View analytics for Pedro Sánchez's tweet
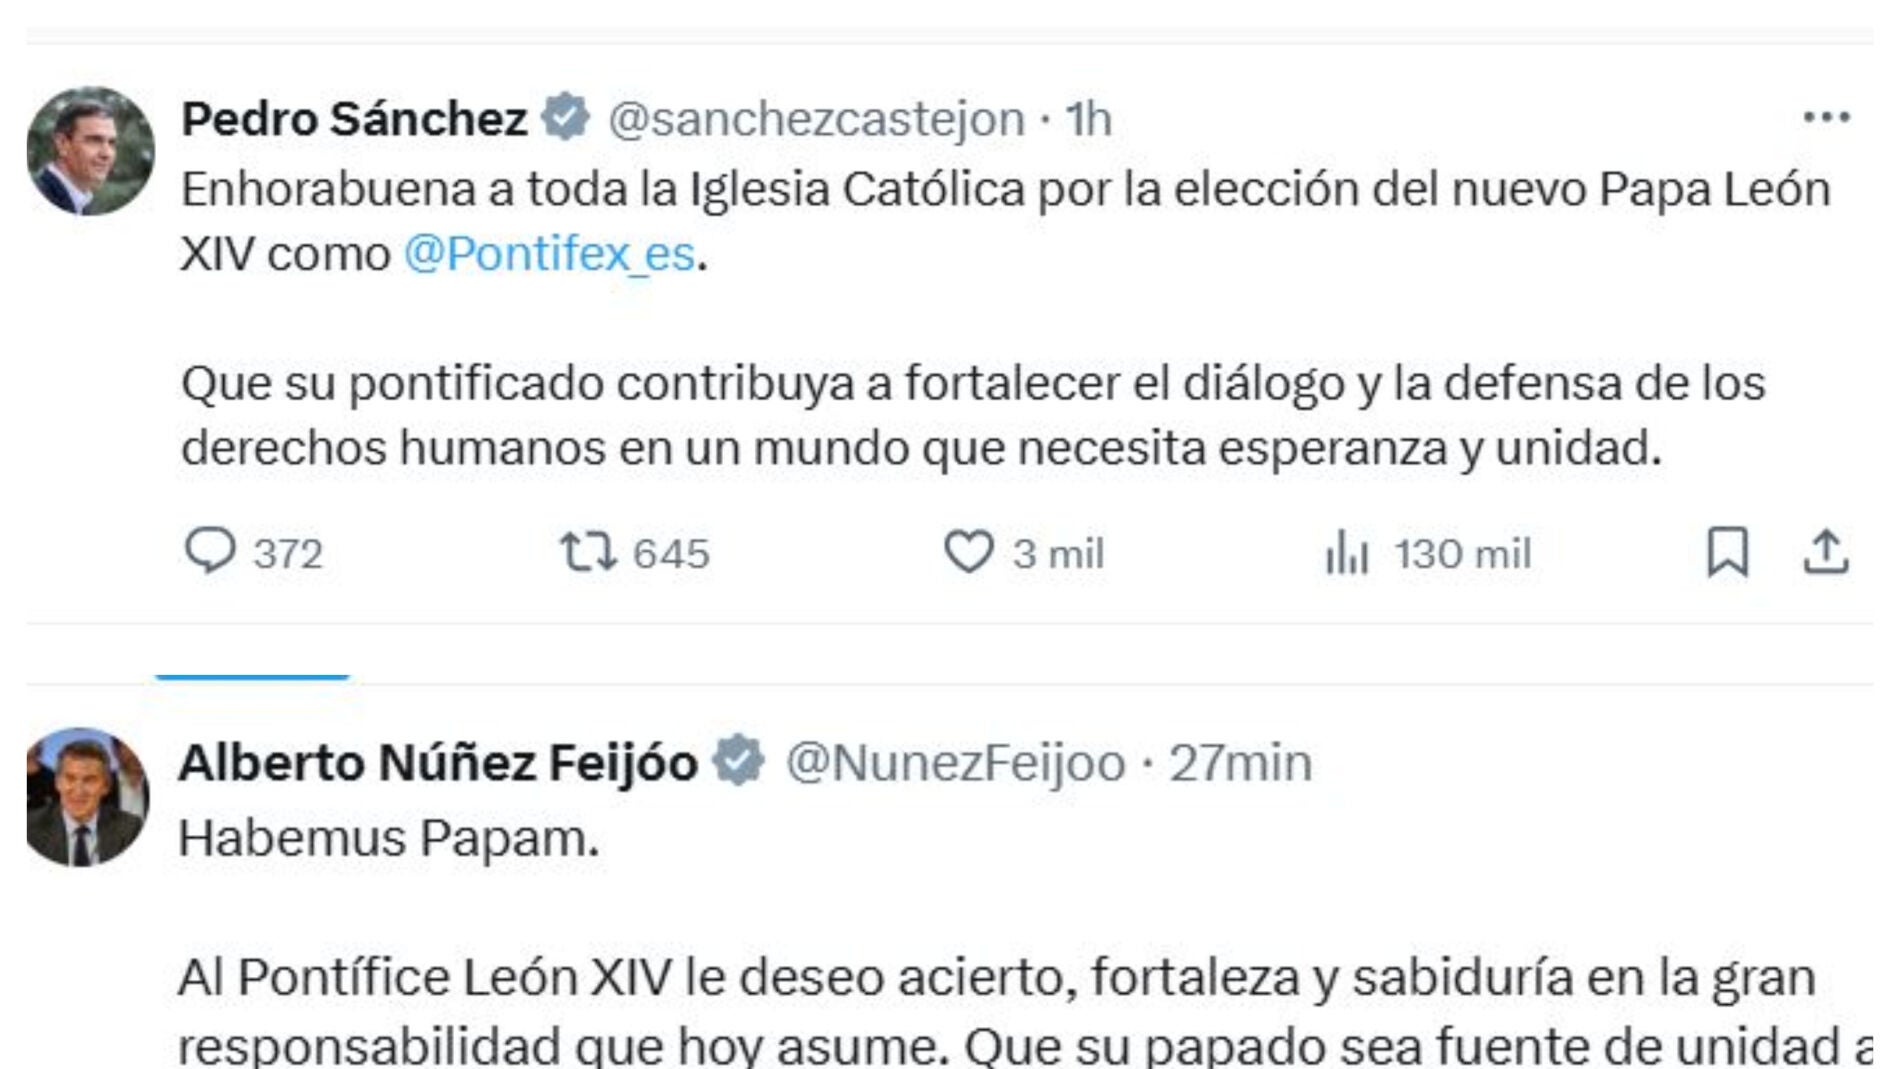This screenshot has width=1900, height=1069. click(x=1346, y=552)
